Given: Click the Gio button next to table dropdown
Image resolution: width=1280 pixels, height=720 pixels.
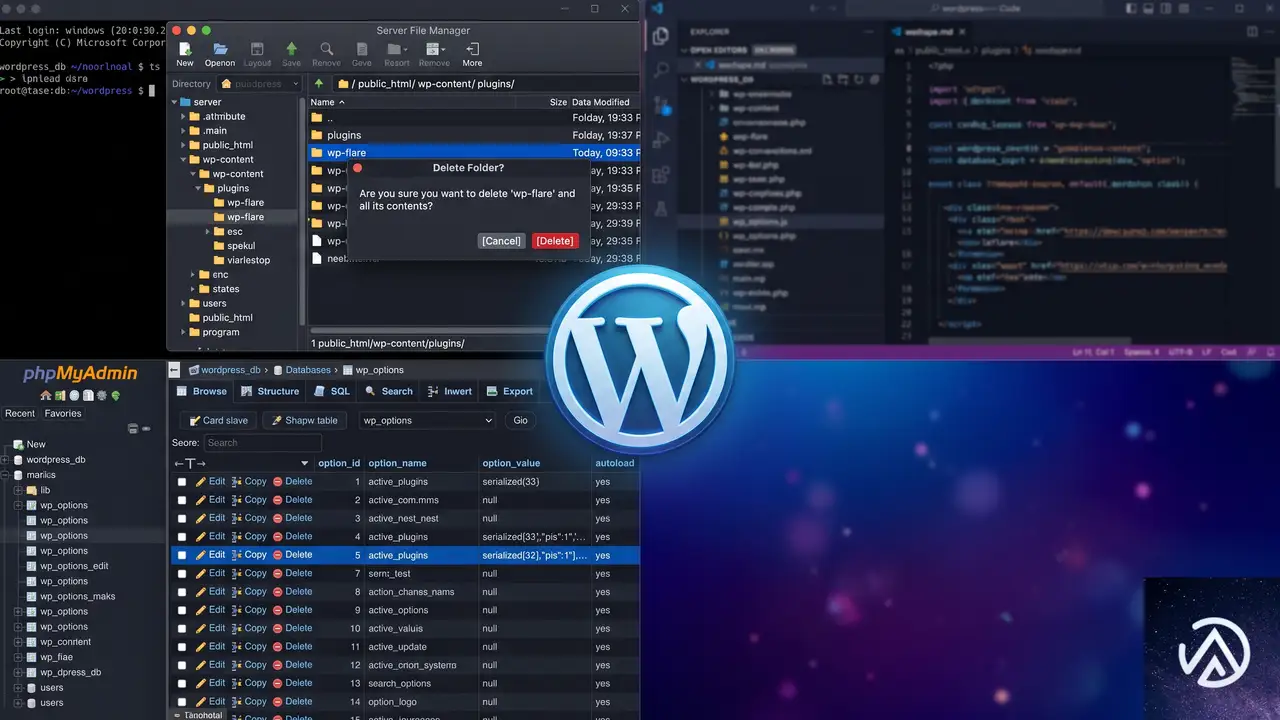Looking at the screenshot, I should click(520, 420).
